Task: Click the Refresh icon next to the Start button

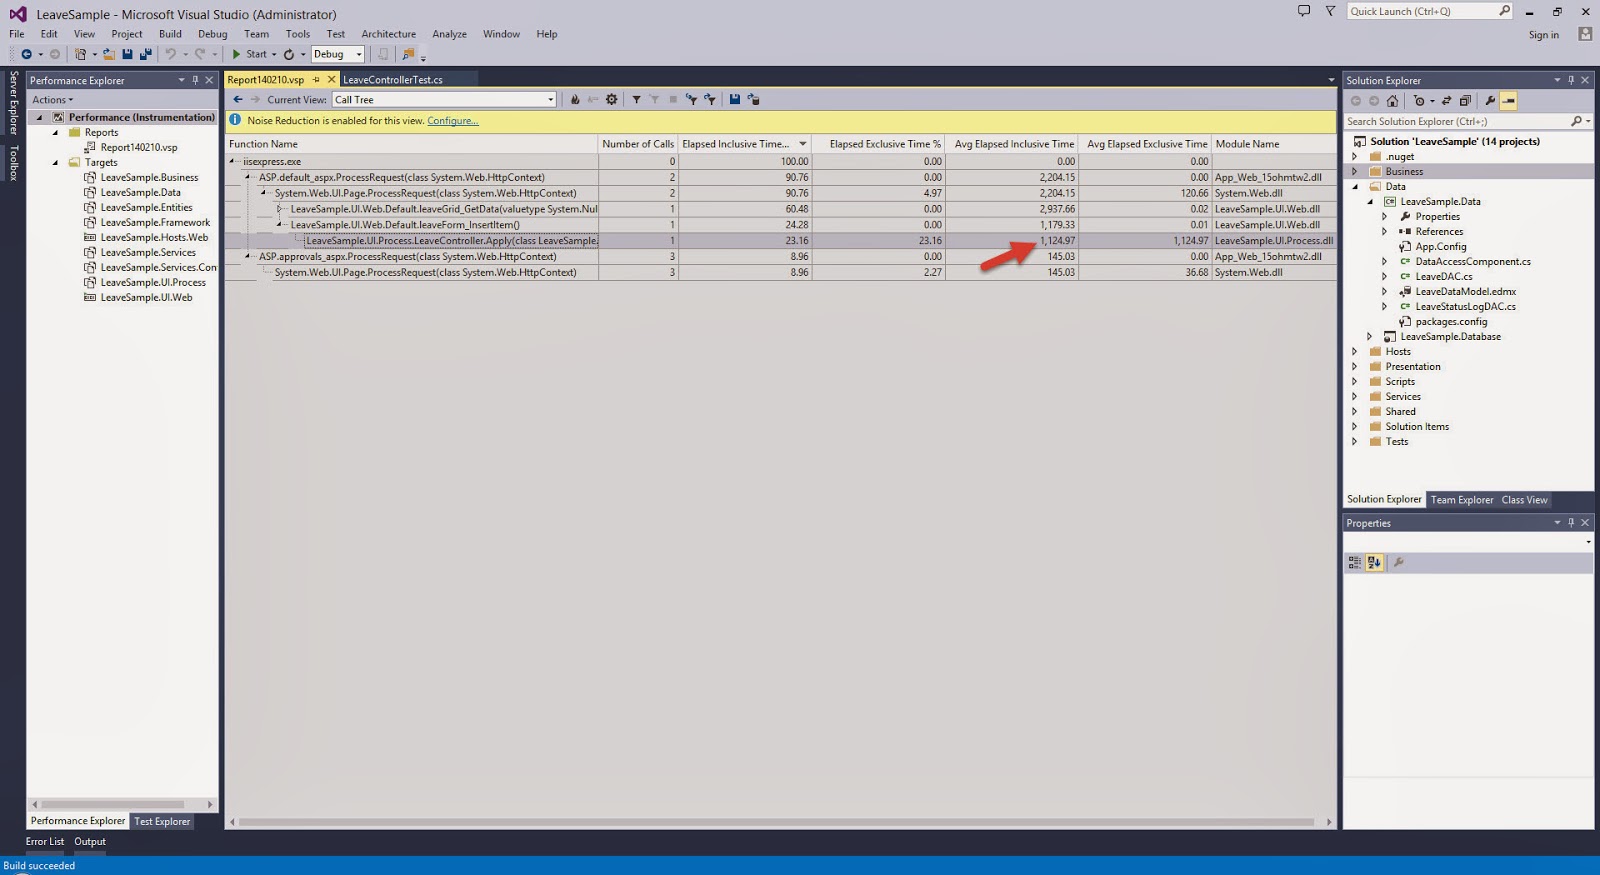Action: pos(289,54)
